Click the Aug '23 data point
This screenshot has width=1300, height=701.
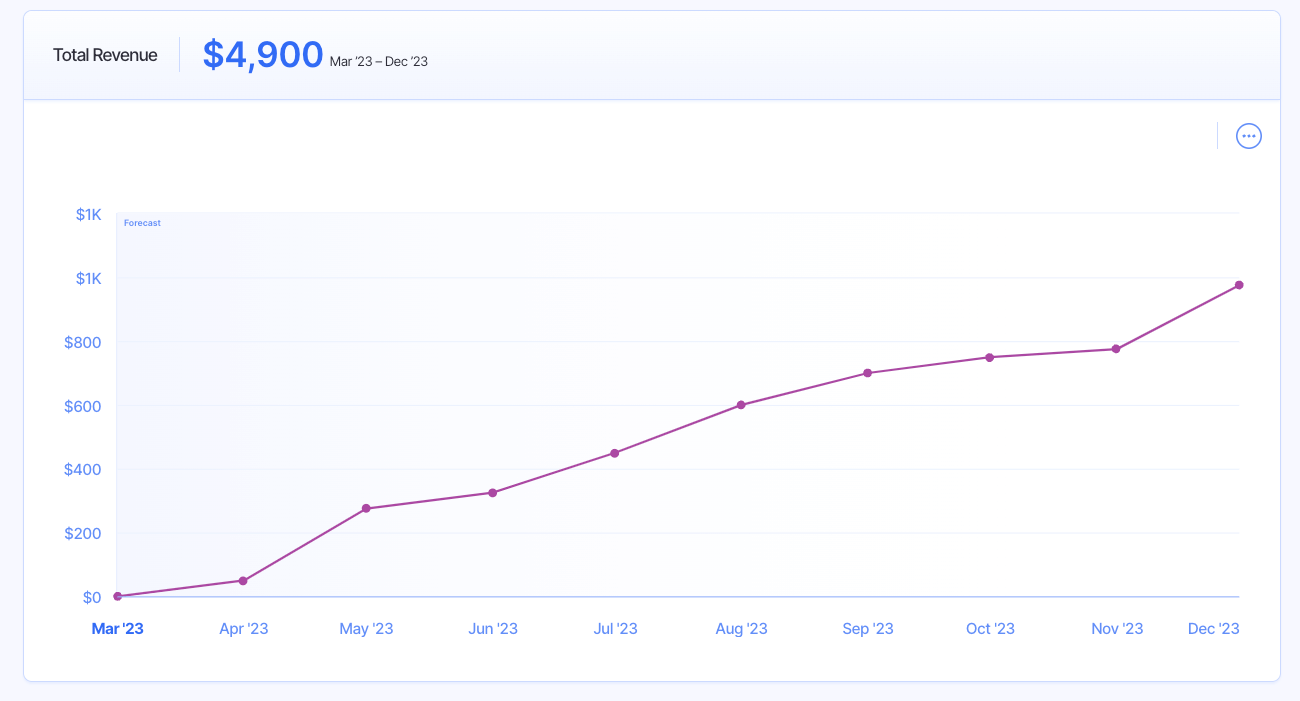740,405
